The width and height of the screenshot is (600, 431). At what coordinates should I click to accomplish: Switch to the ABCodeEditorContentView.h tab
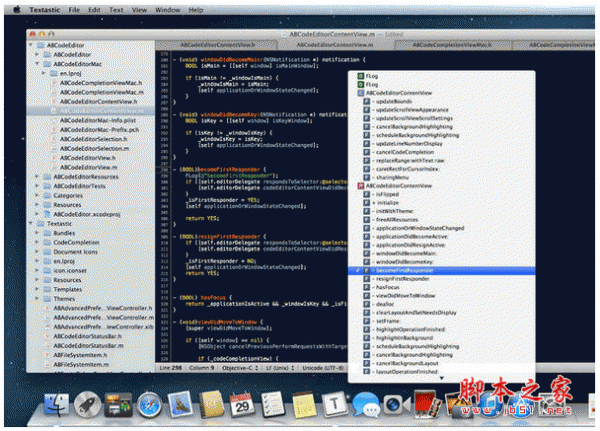click(x=217, y=45)
